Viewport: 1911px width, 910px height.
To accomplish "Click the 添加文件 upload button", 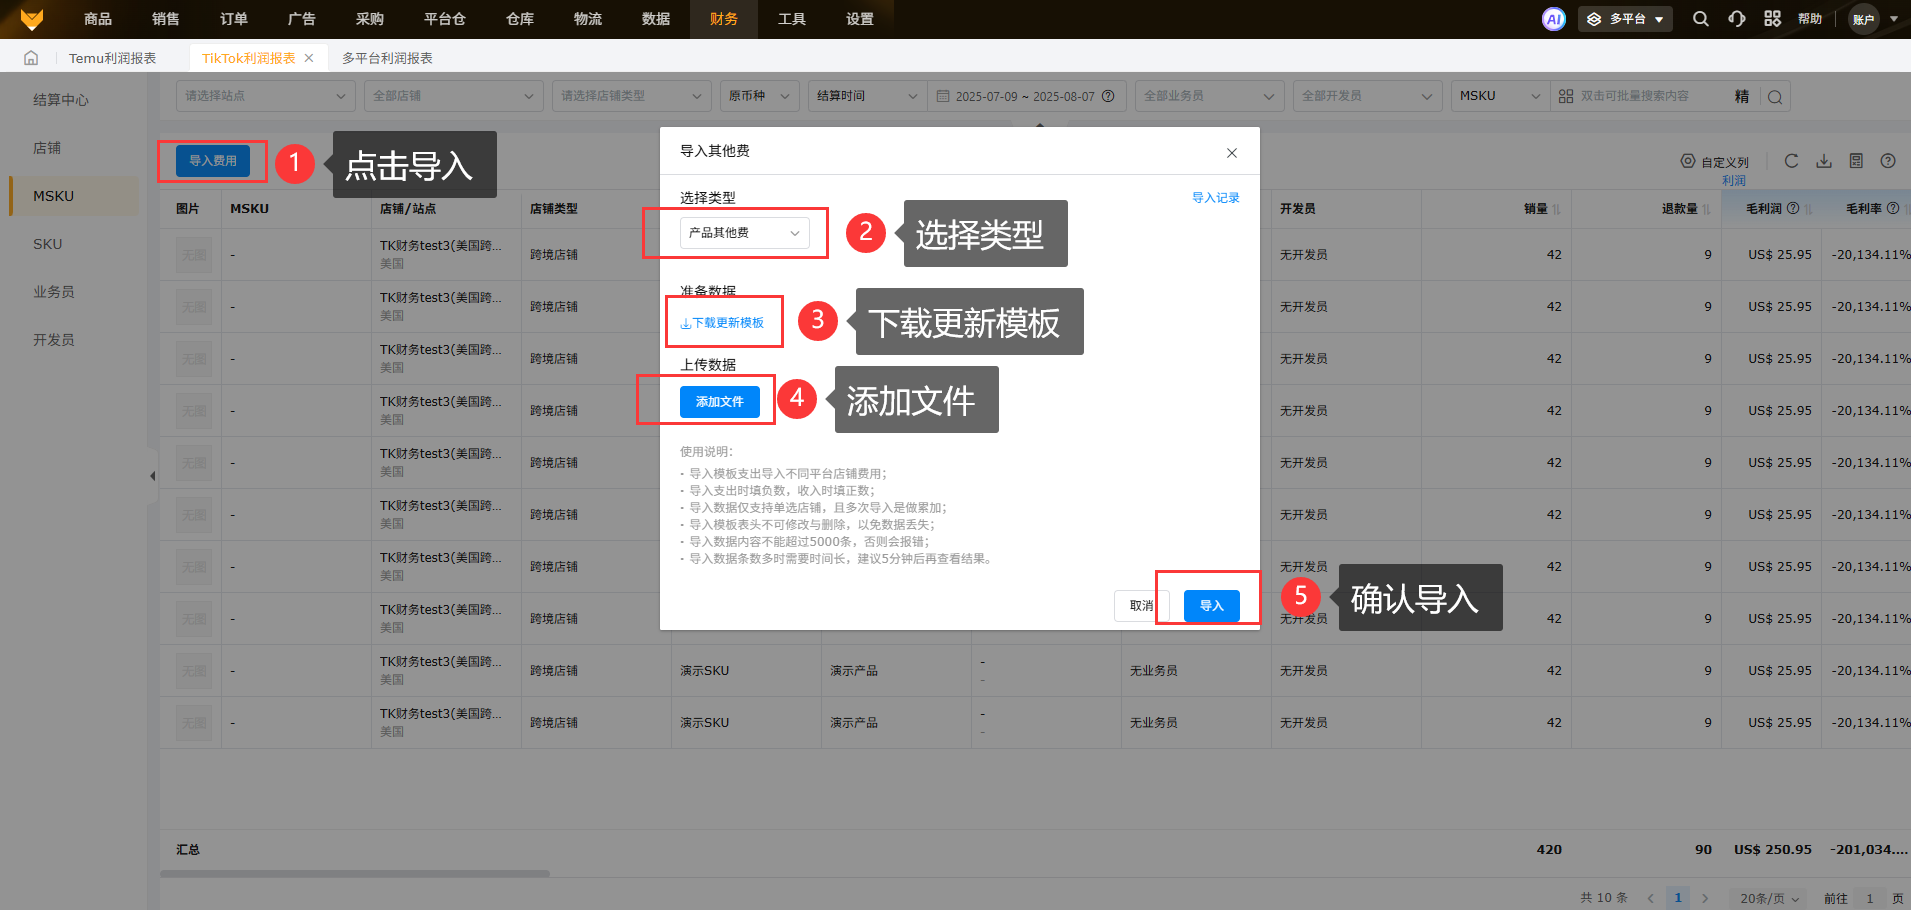I will point(719,401).
